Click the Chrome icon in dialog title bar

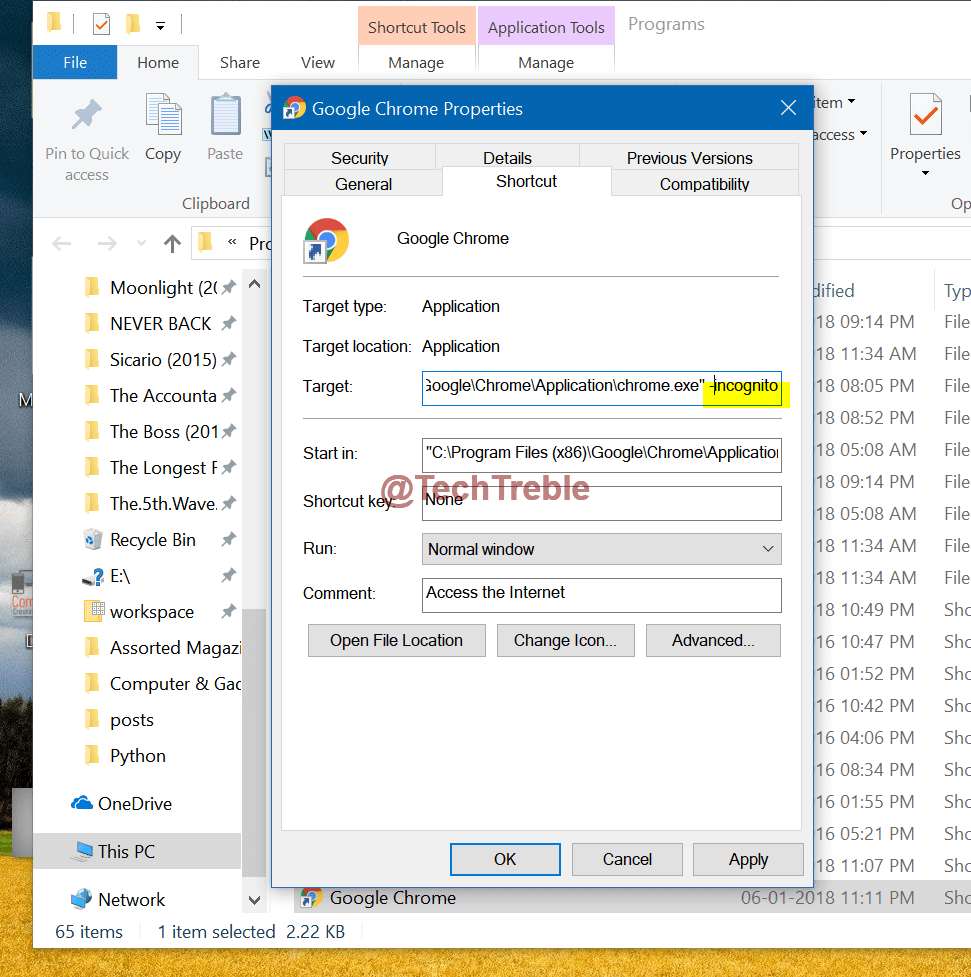[x=294, y=108]
